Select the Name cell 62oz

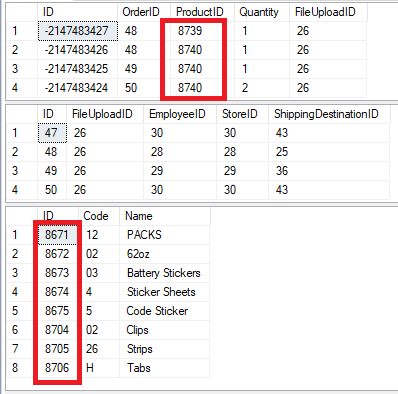coord(165,254)
